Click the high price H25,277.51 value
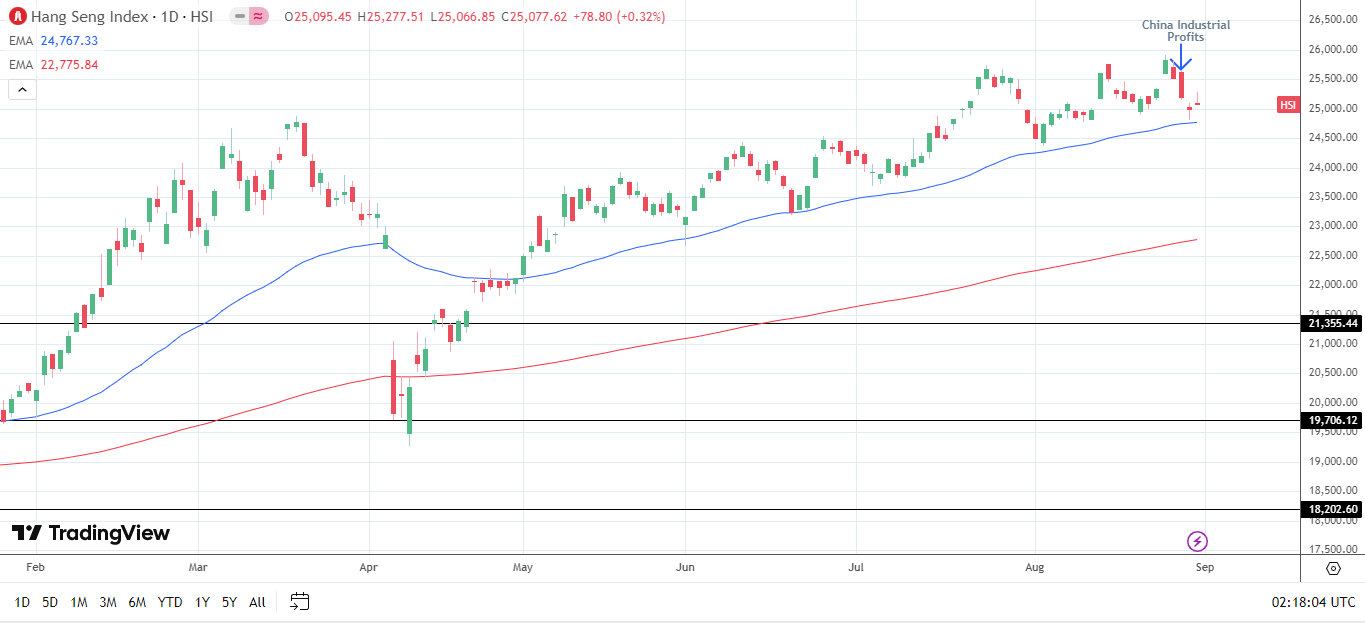1365x623 pixels. pos(391,17)
